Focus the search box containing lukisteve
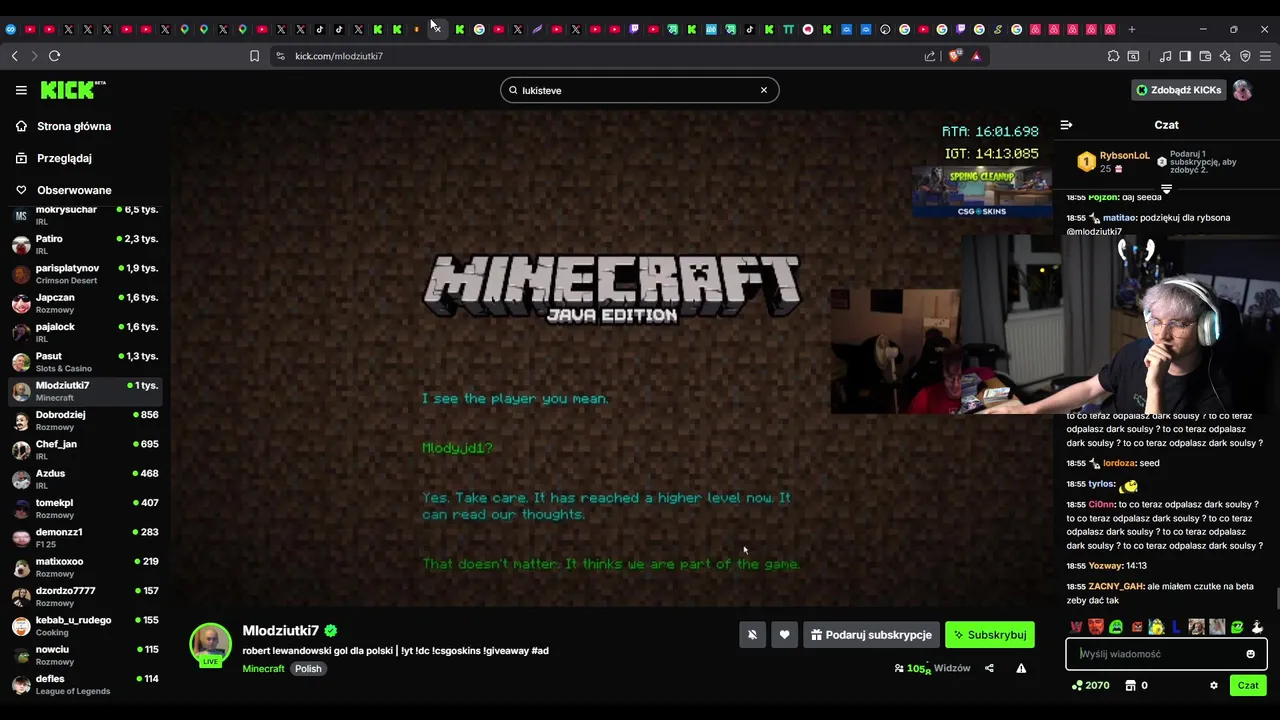 (639, 90)
